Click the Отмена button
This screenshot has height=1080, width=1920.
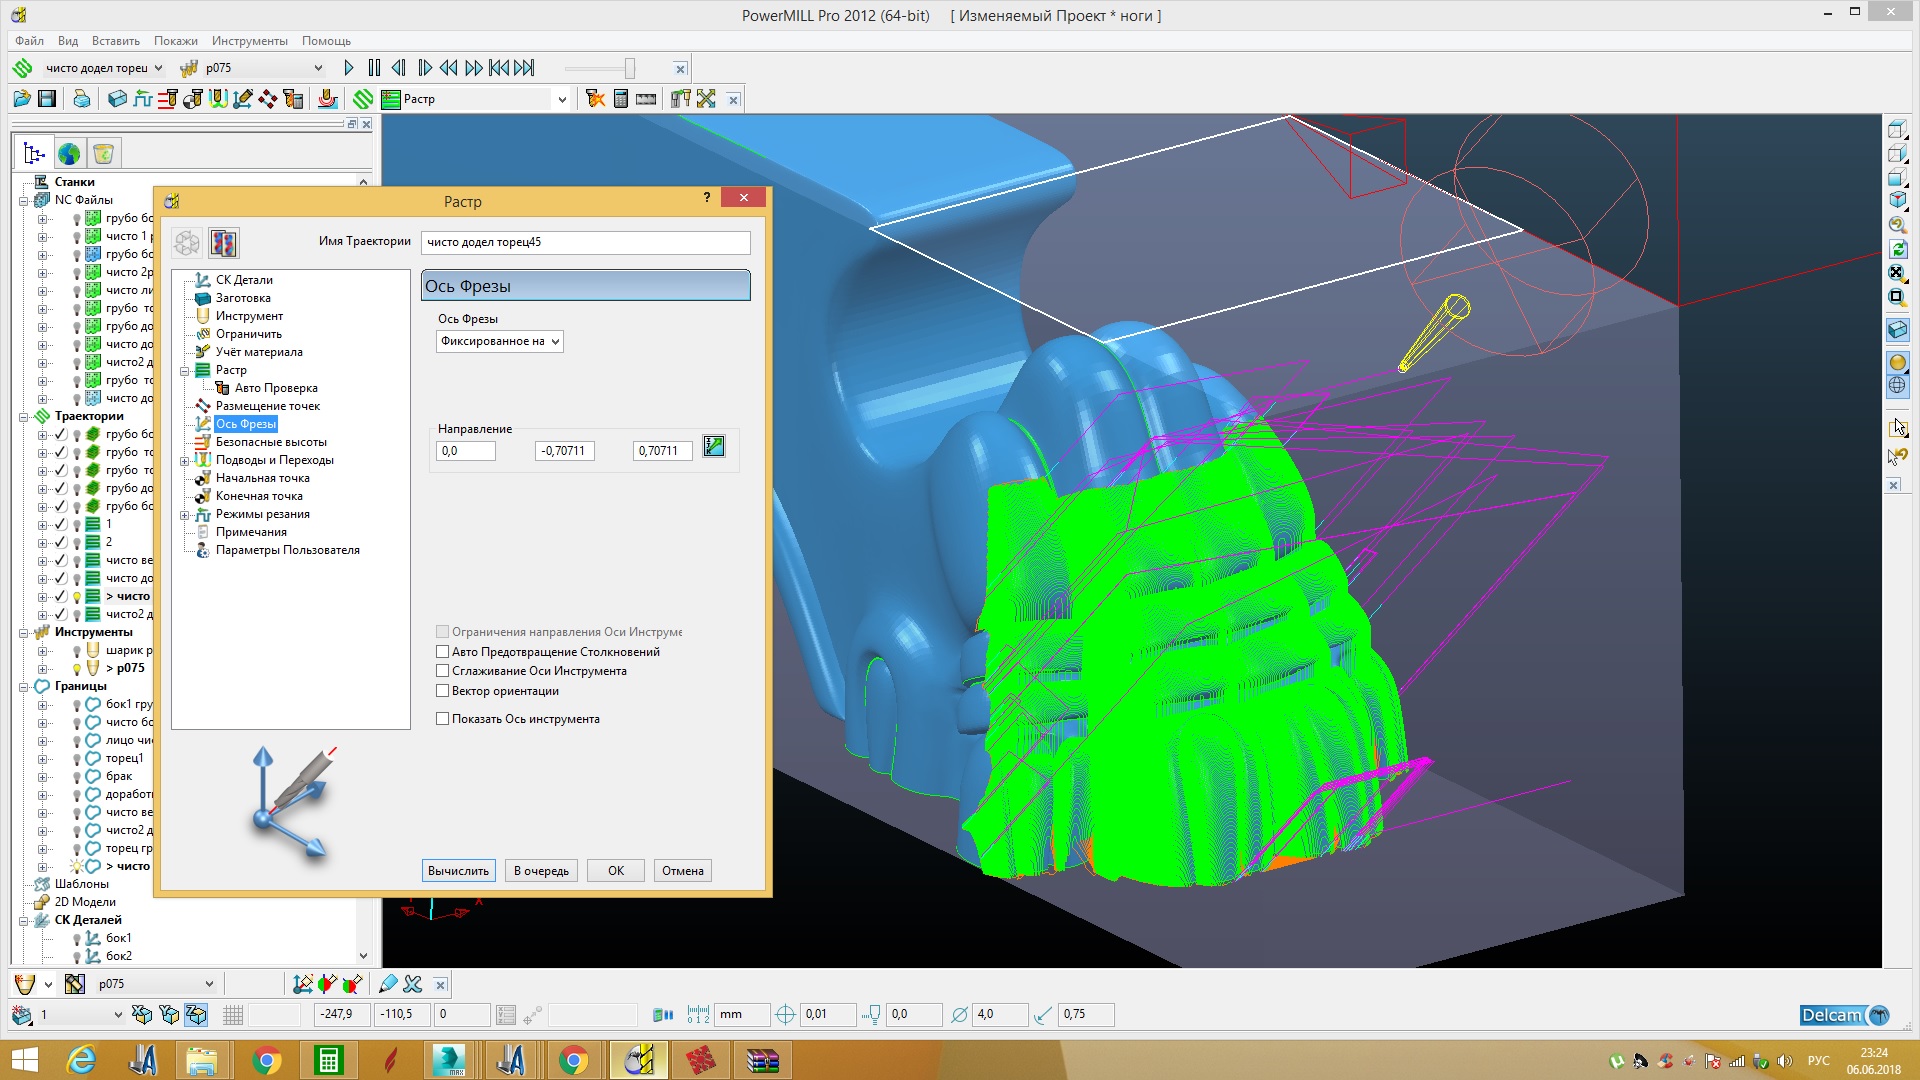pyautogui.click(x=682, y=871)
